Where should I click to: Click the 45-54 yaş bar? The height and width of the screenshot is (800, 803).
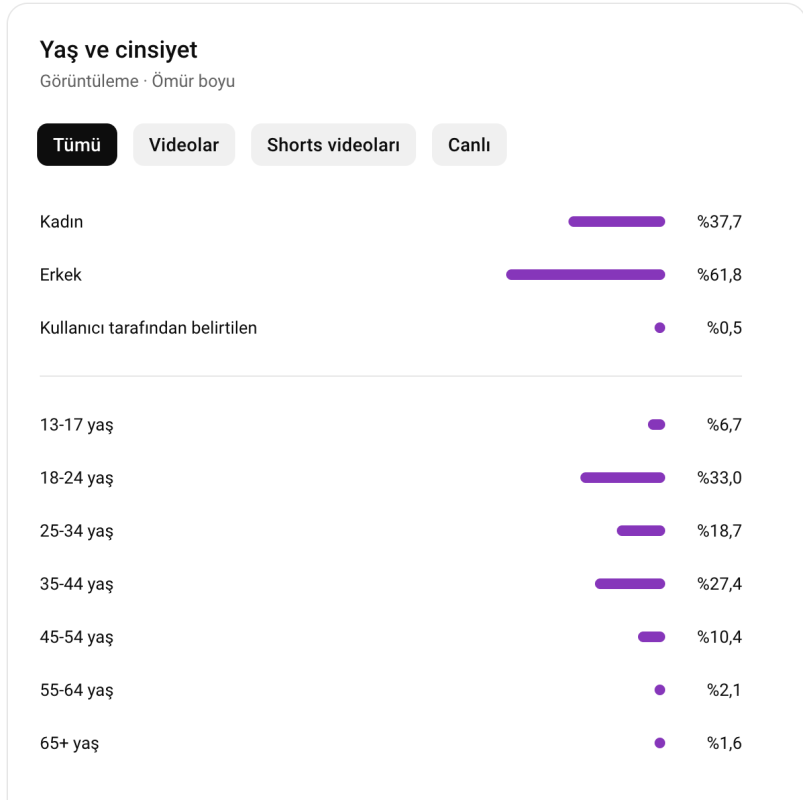pyautogui.click(x=651, y=637)
